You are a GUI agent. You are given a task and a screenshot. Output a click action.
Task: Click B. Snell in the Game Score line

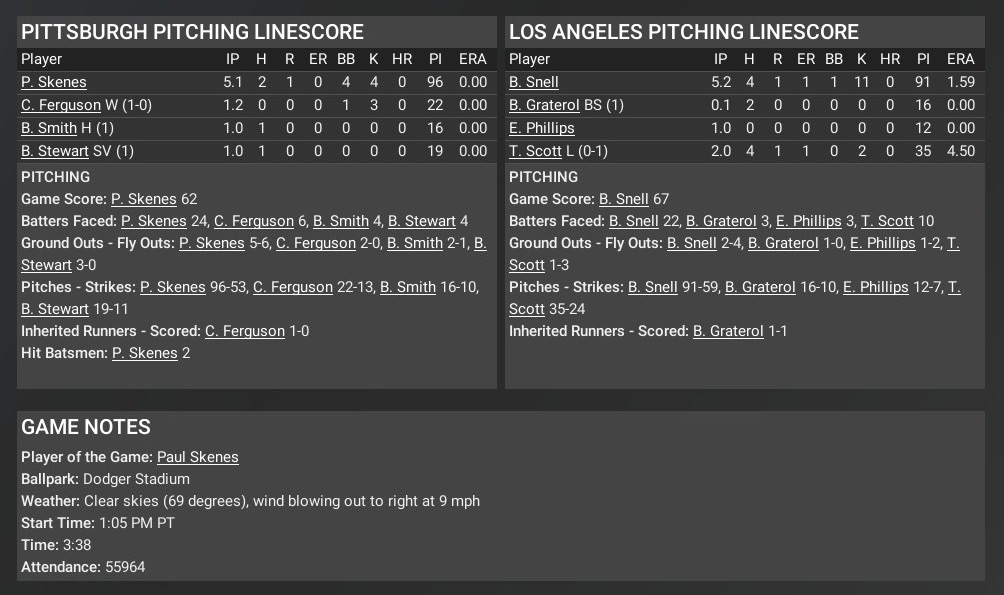623,199
